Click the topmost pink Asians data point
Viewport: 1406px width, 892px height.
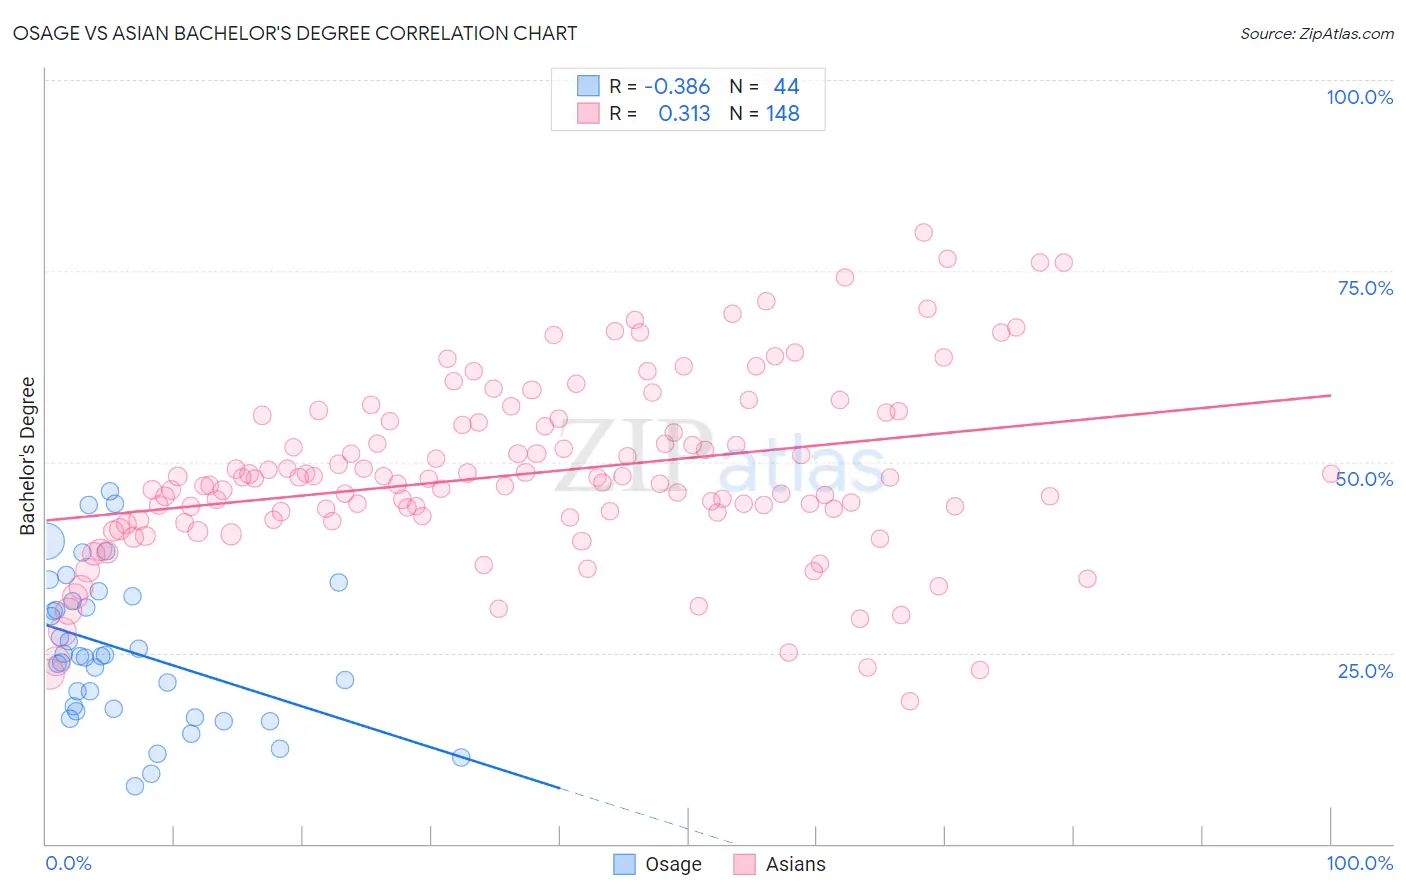click(x=923, y=232)
